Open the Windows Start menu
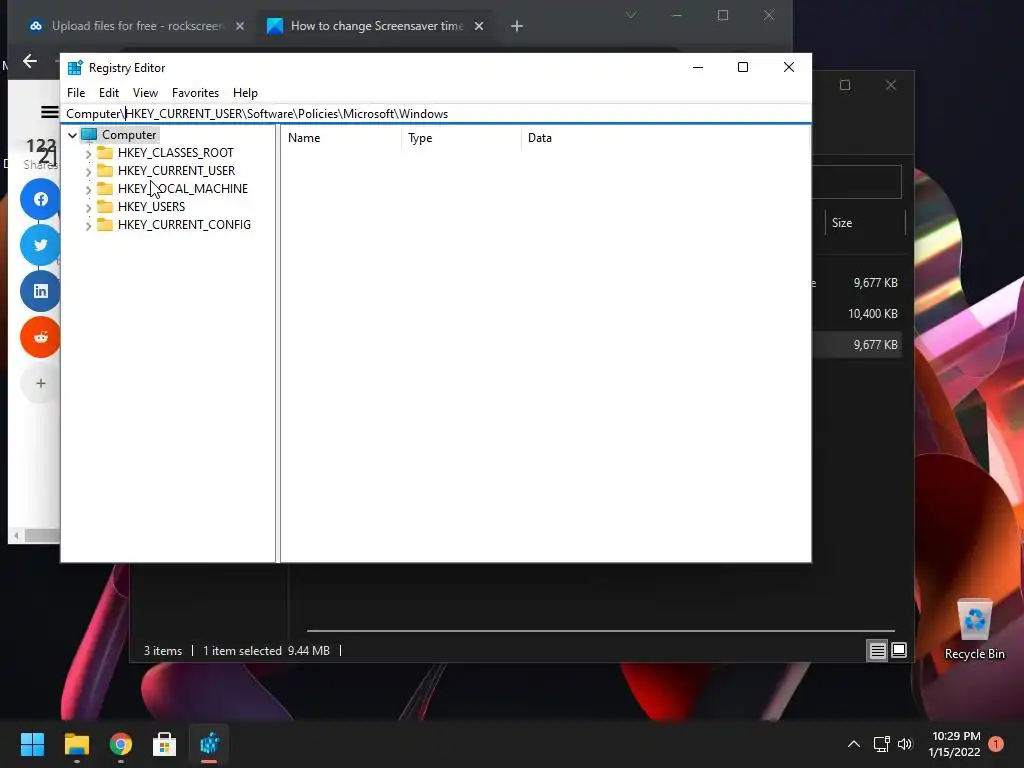 pyautogui.click(x=32, y=744)
